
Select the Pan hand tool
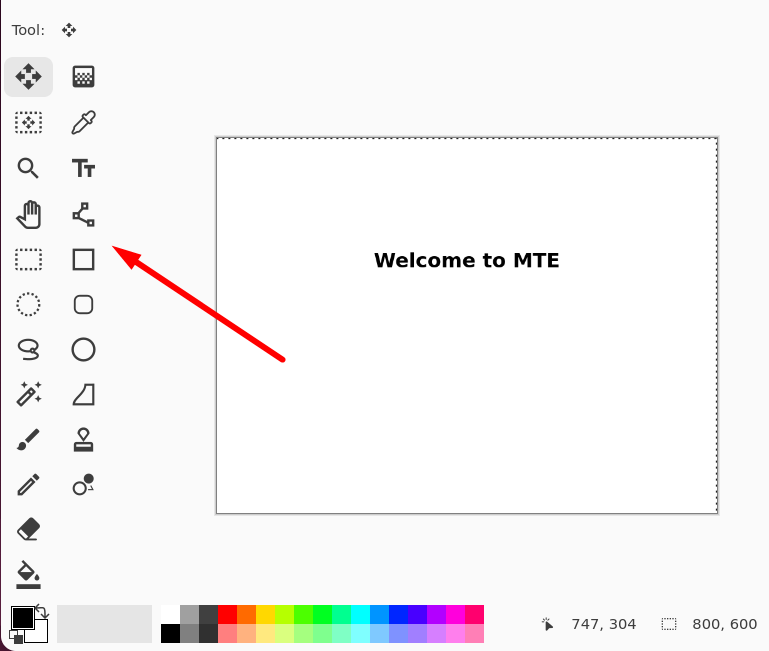[x=28, y=214]
